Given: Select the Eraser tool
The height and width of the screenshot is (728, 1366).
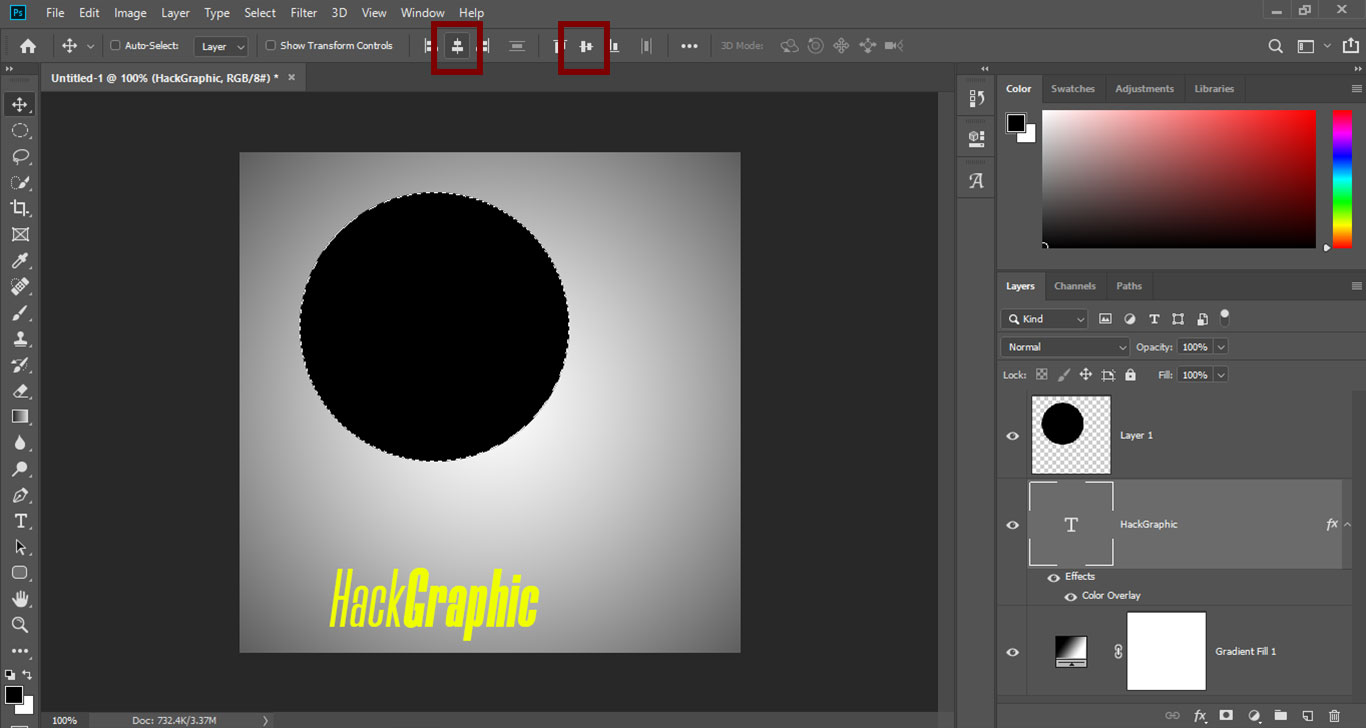Looking at the screenshot, I should [x=20, y=391].
